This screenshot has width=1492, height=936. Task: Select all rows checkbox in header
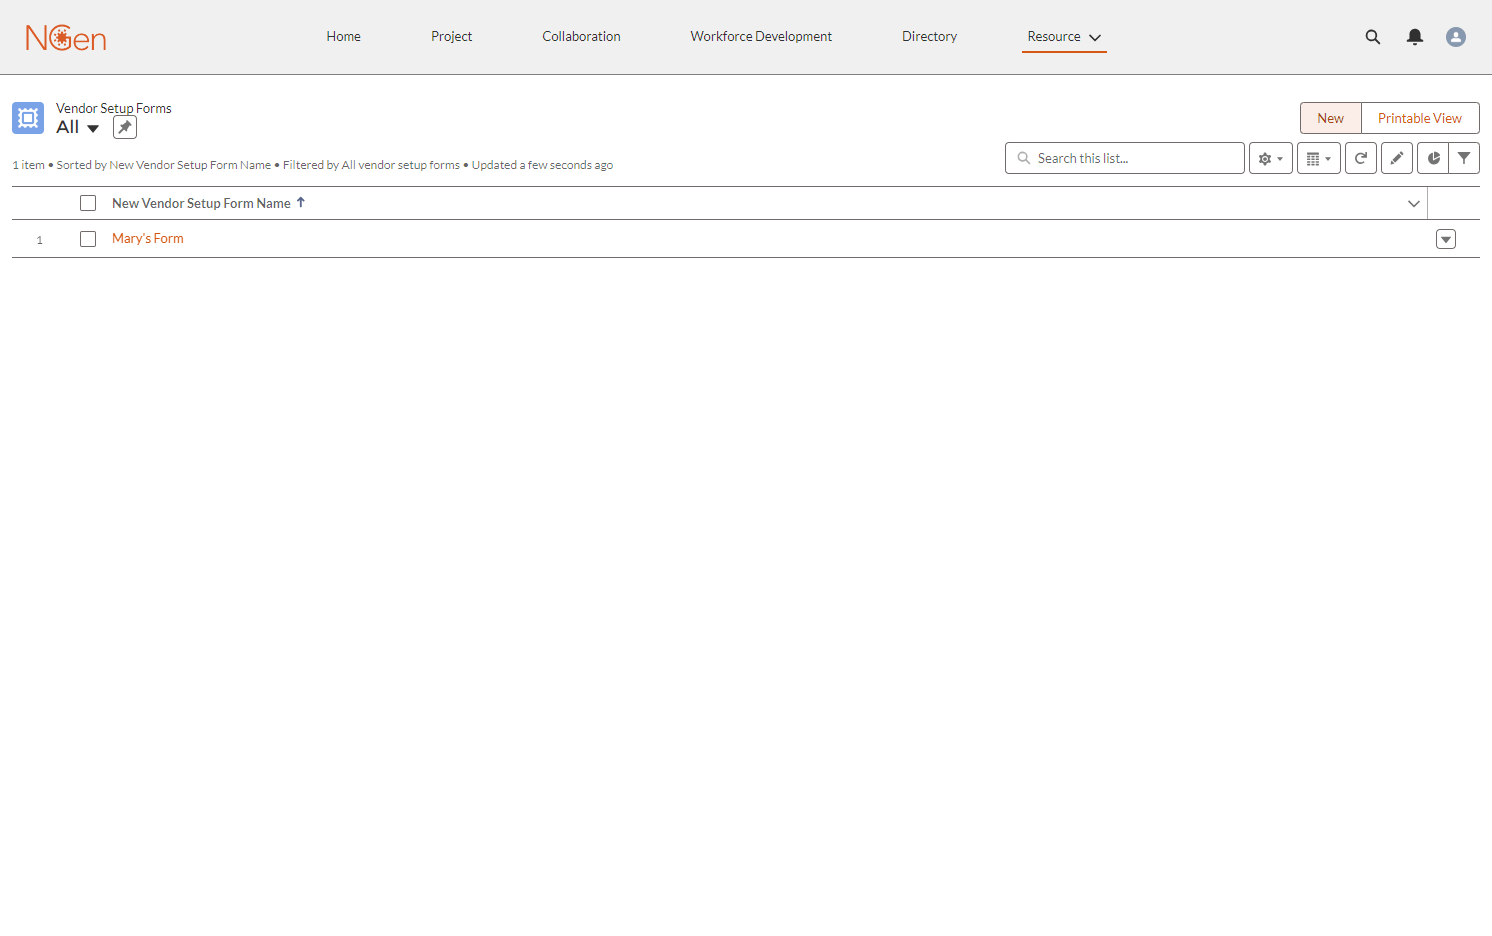coord(88,203)
